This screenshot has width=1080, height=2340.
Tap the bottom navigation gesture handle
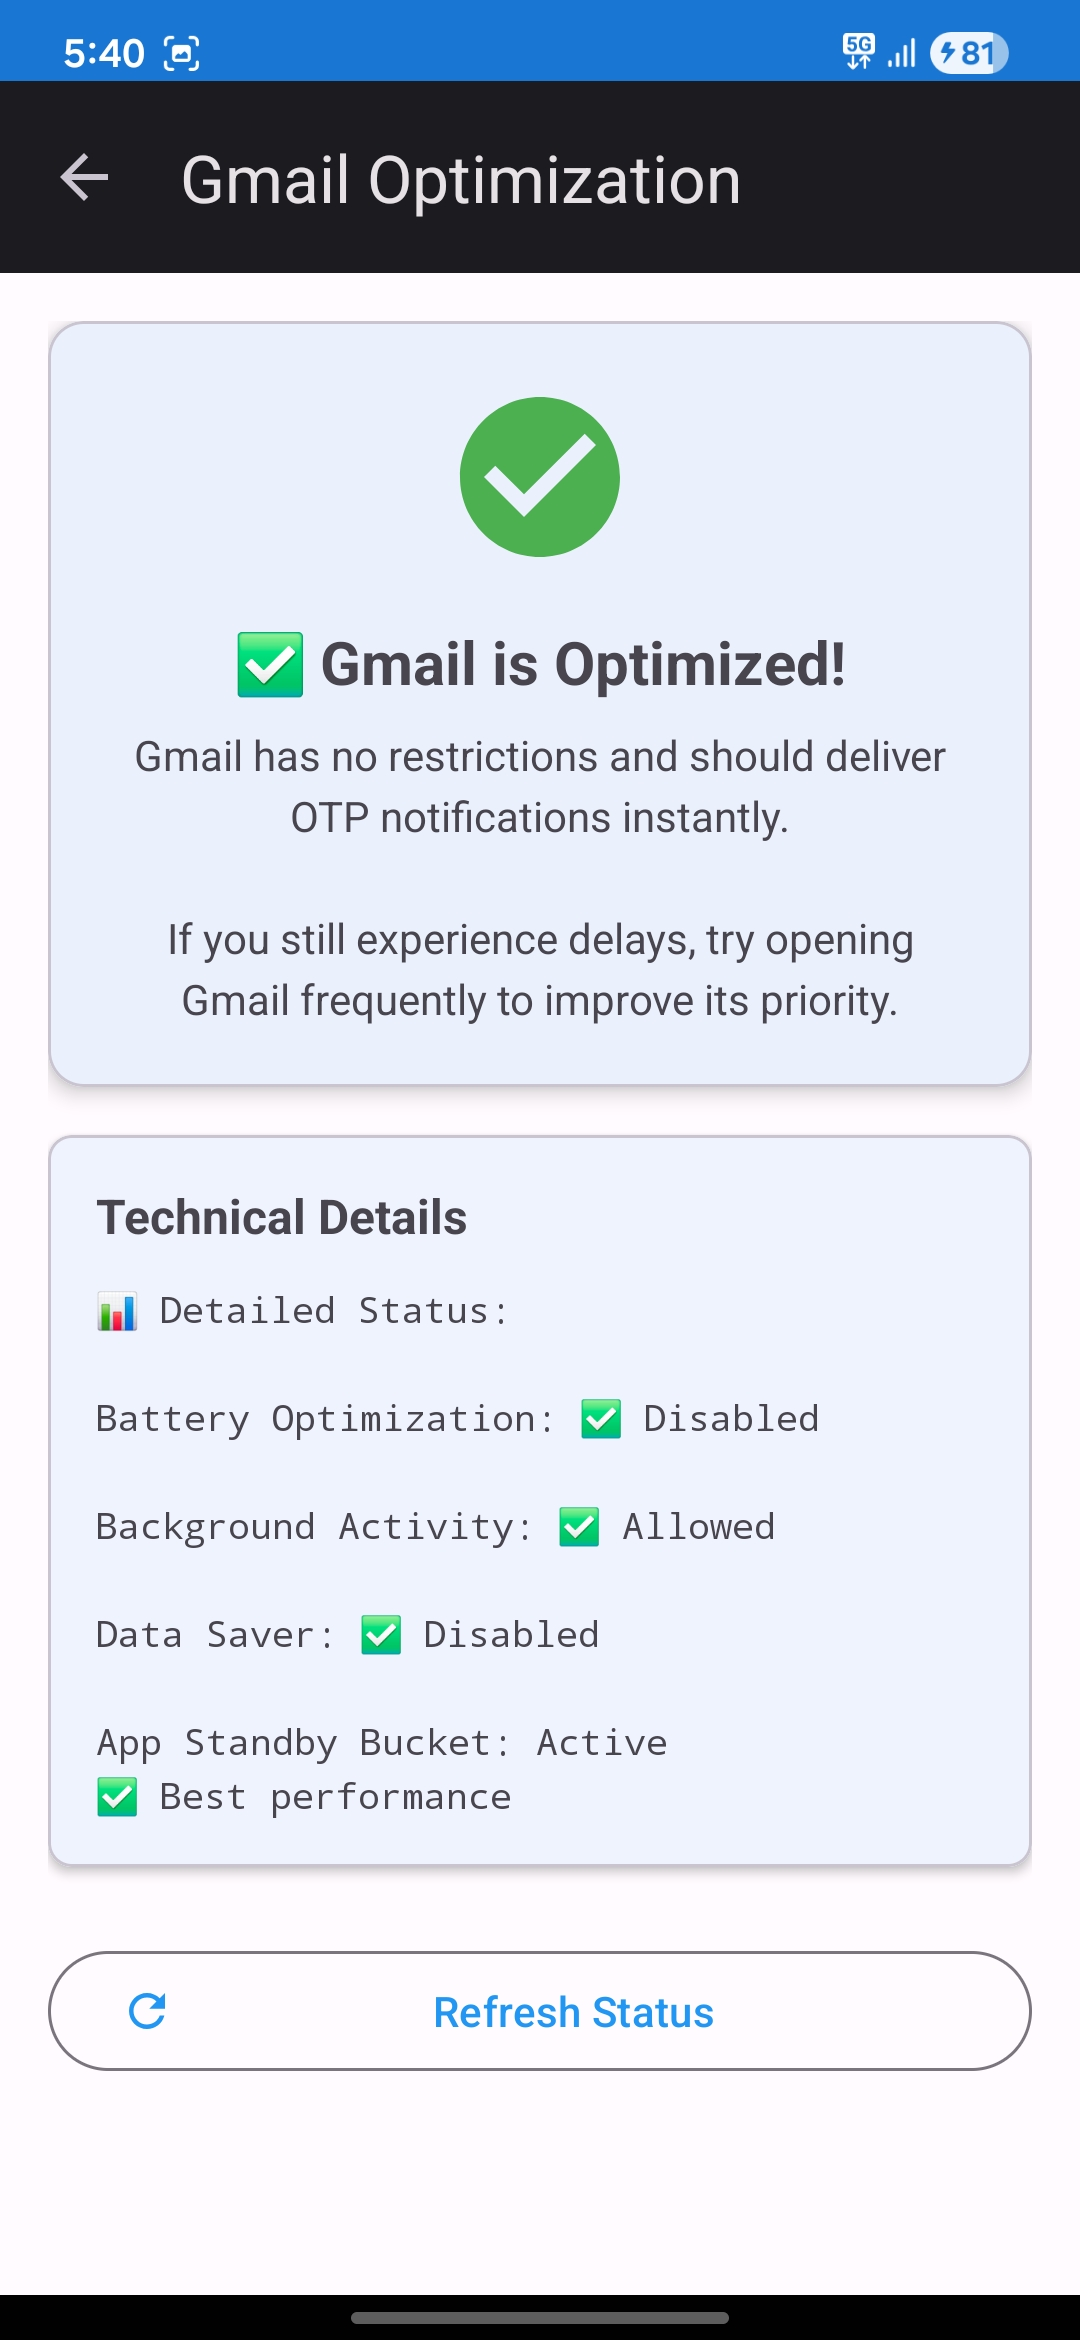[x=540, y=2317]
